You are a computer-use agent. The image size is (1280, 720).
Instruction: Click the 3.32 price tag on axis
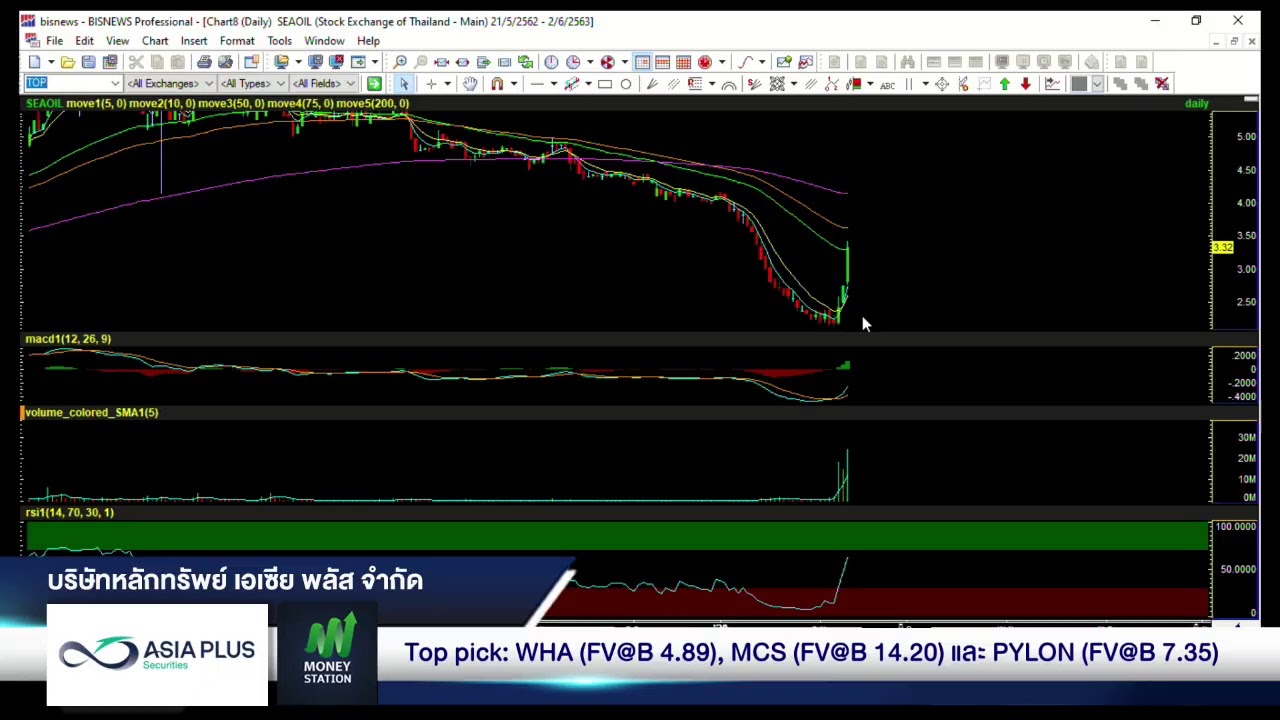click(1222, 248)
